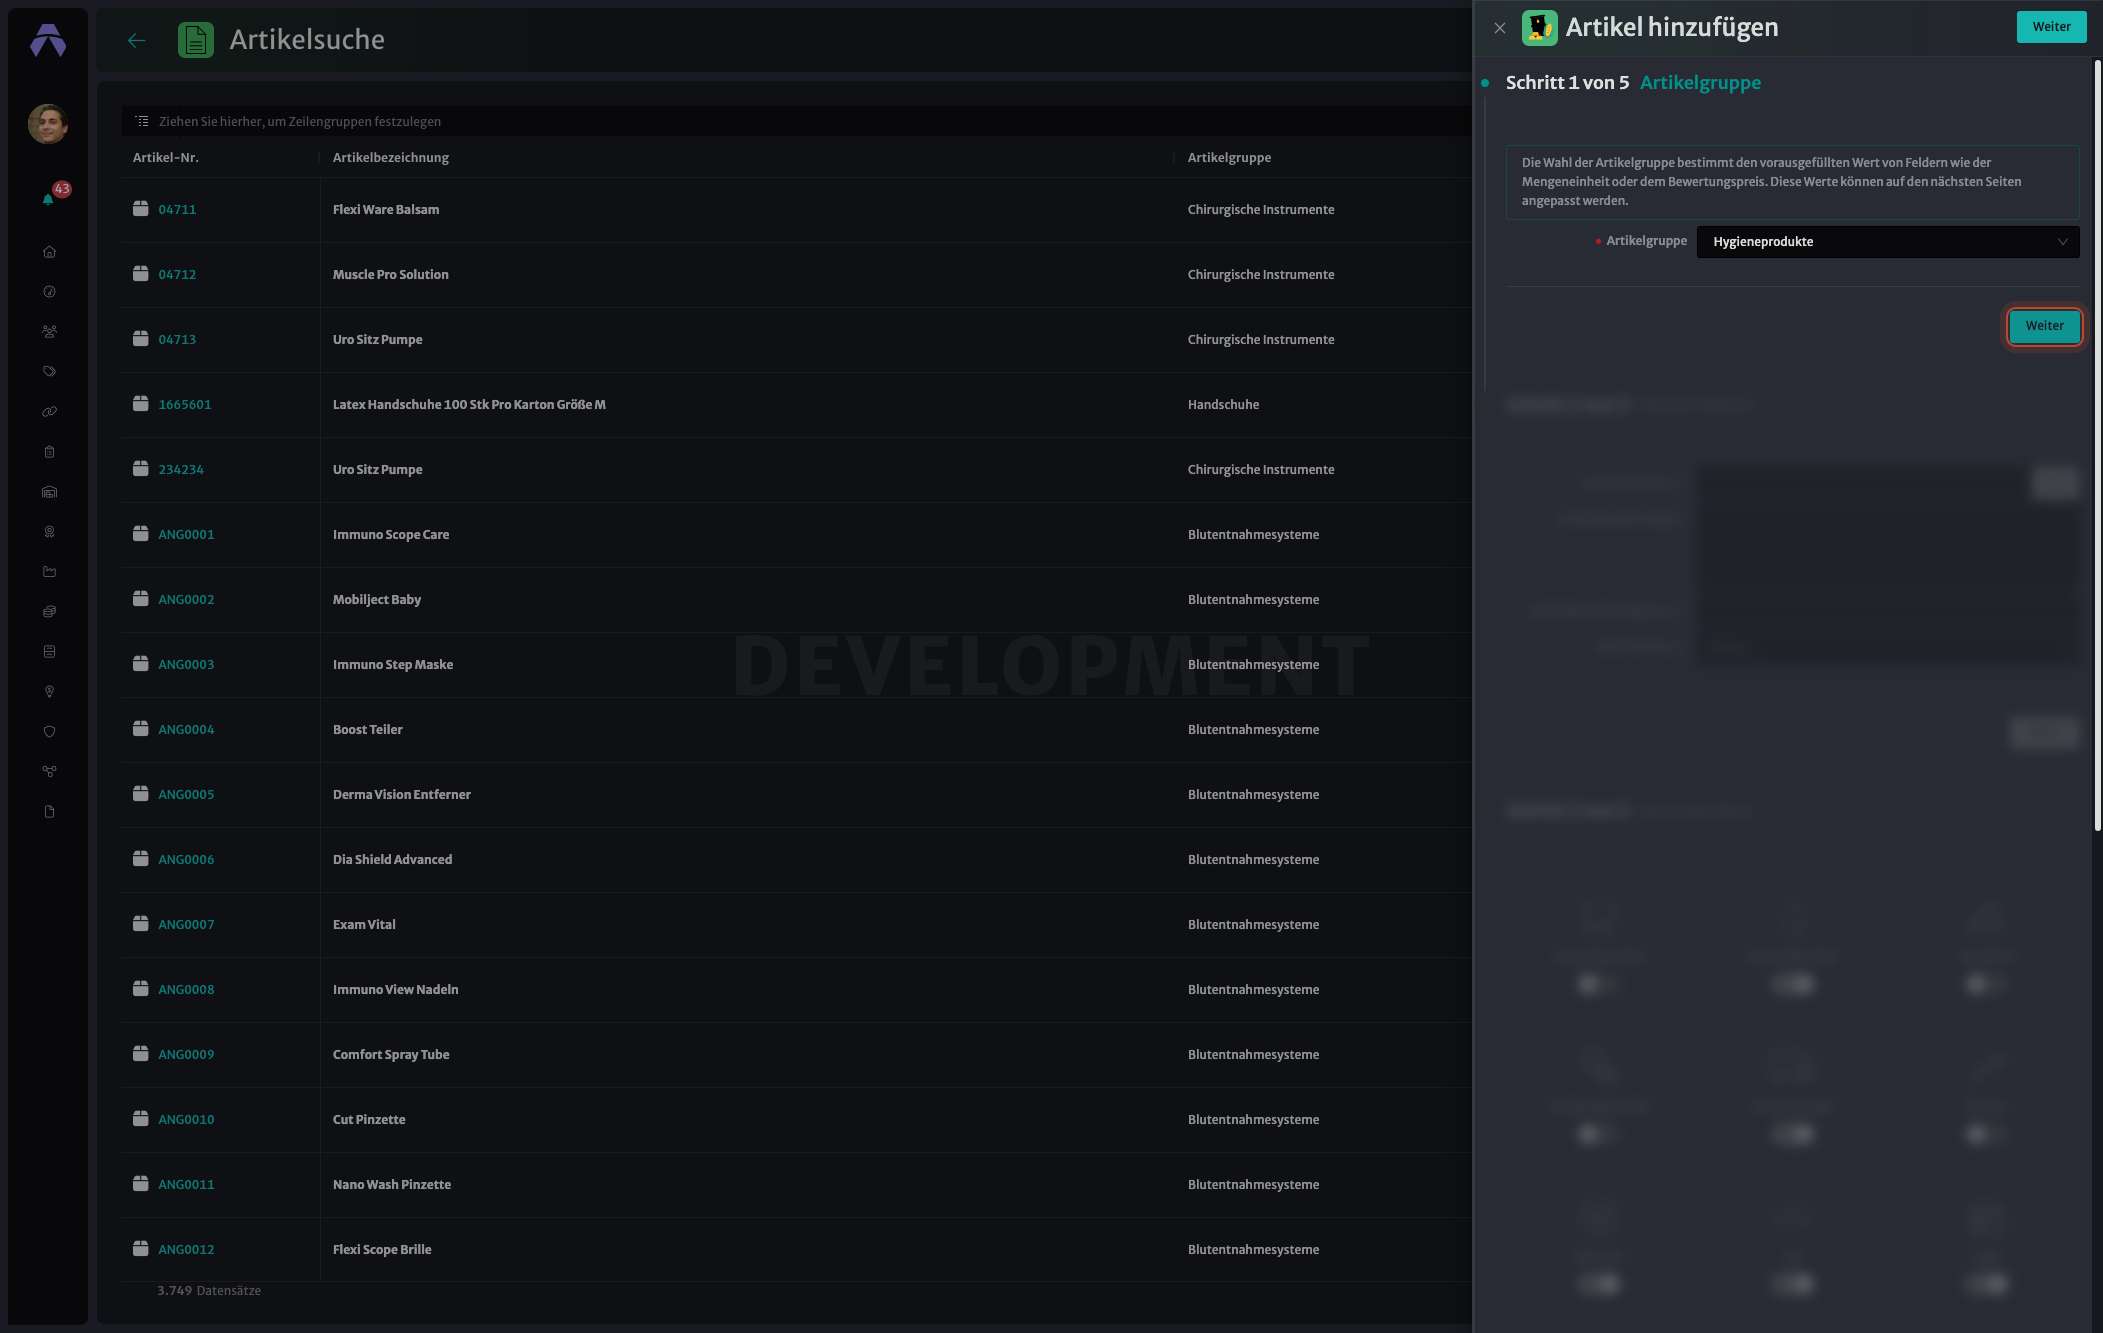2103x1333 pixels.
Task: Open the network nodes icon in sidebar
Action: pyautogui.click(x=49, y=772)
